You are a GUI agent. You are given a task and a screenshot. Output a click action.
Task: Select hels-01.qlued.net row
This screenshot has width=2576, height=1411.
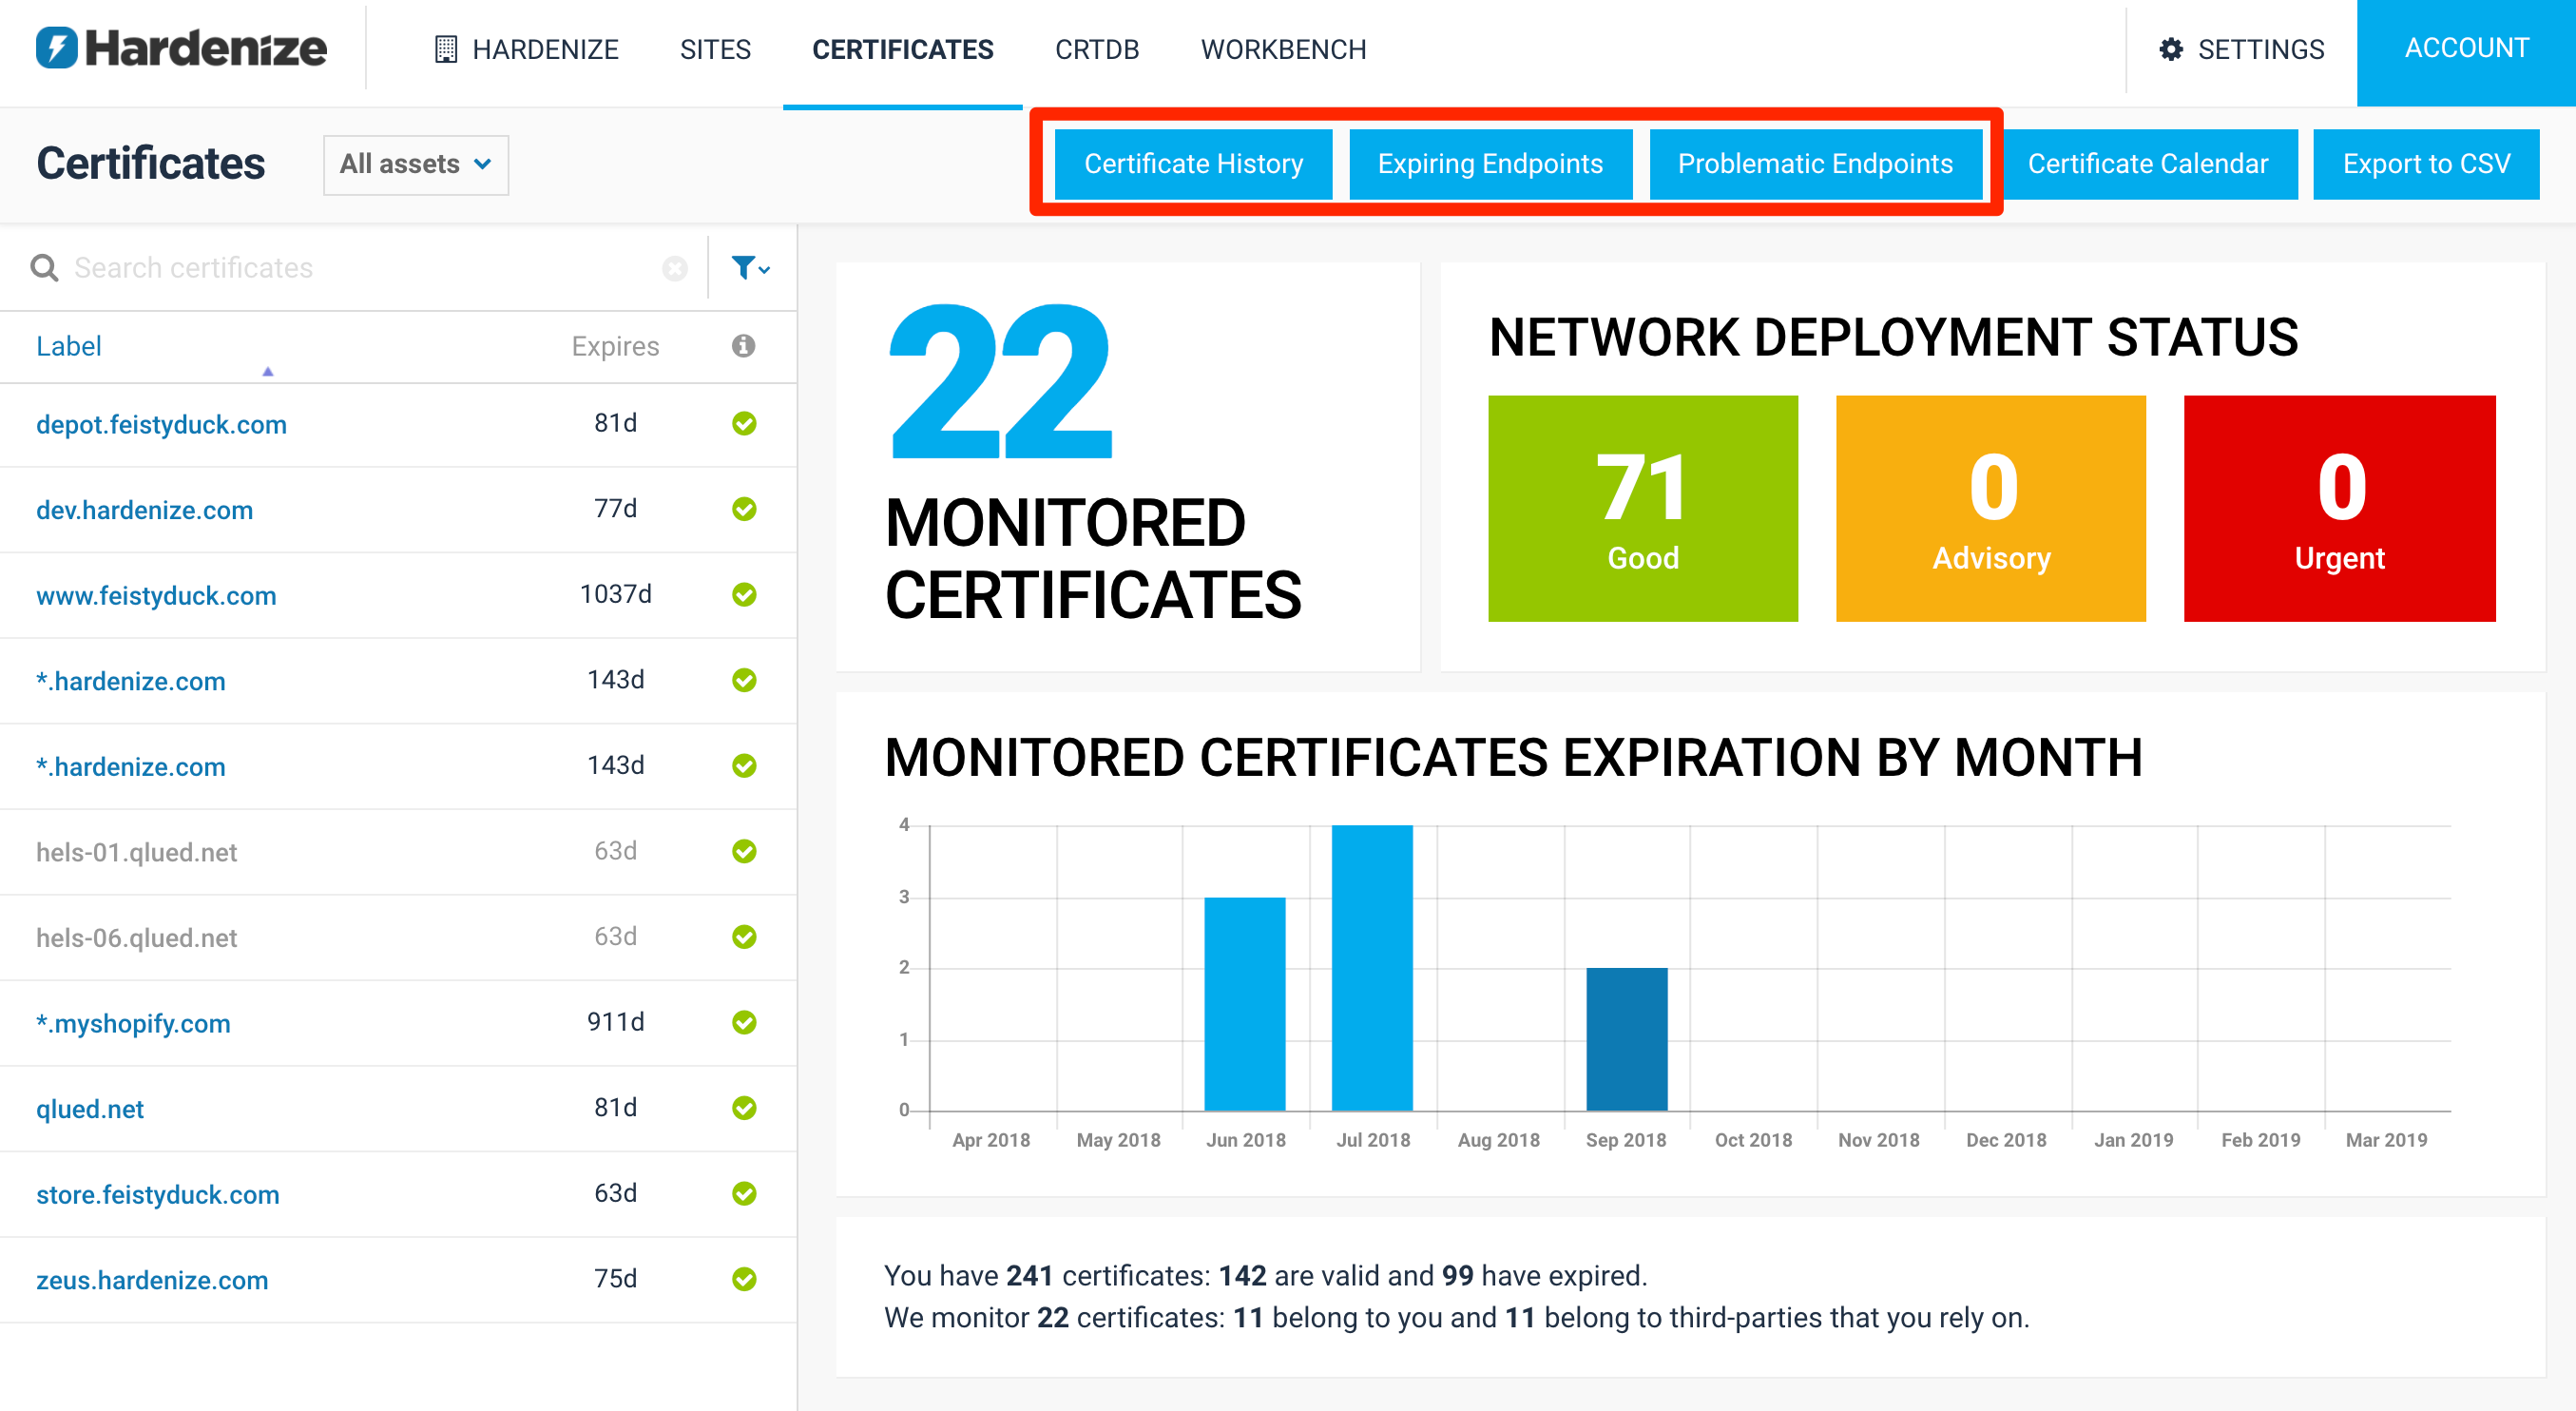coord(398,852)
